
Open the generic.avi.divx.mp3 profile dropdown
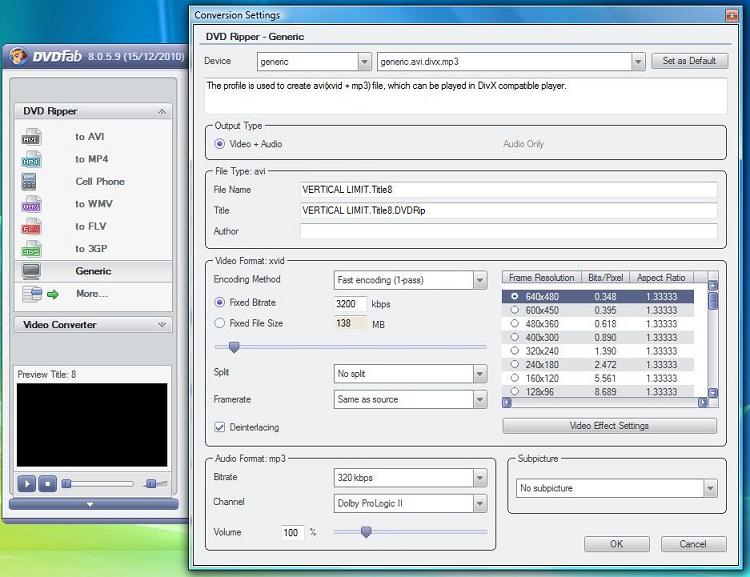[x=638, y=62]
